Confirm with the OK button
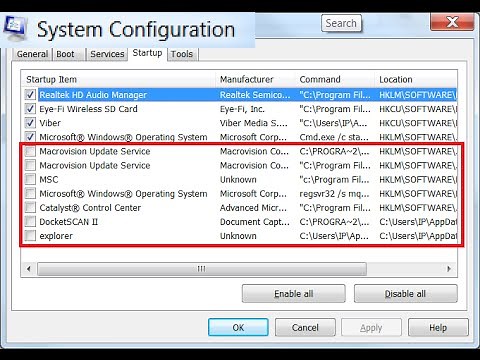This screenshot has height=360, width=480. point(238,327)
